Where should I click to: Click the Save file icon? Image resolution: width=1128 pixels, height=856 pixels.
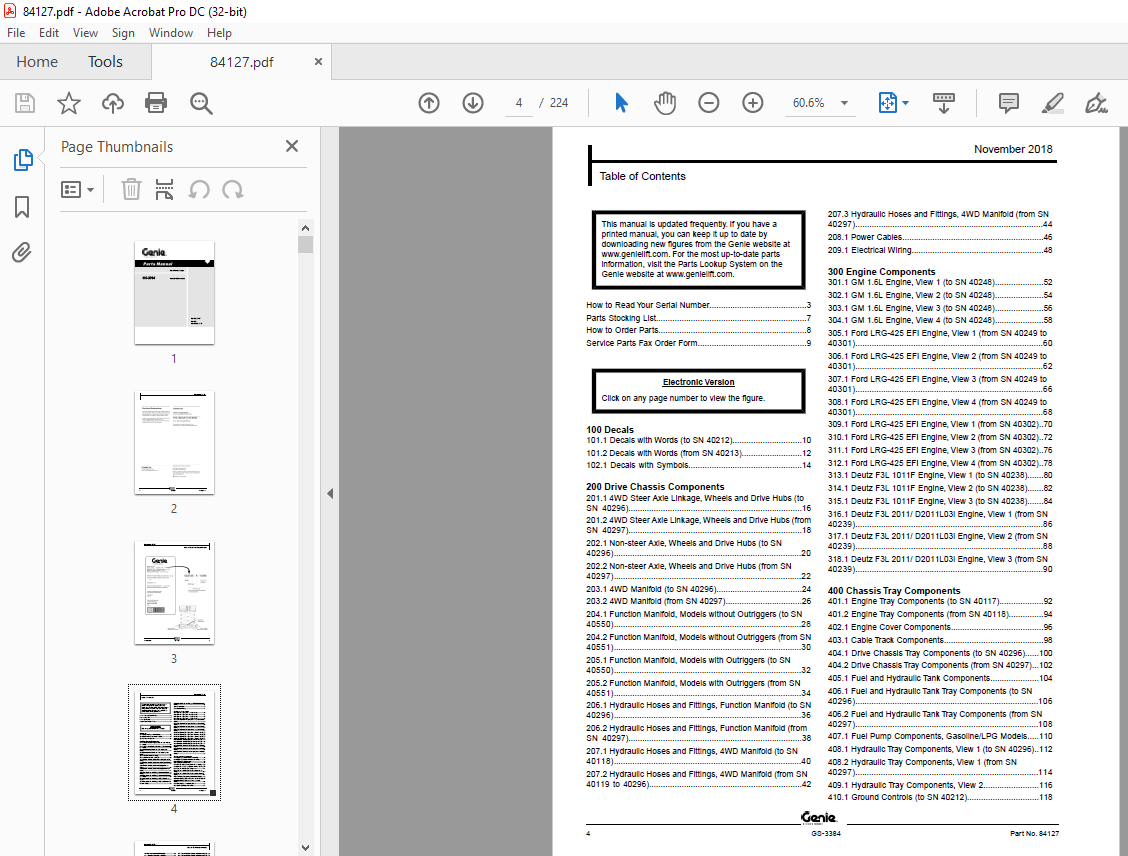[25, 104]
